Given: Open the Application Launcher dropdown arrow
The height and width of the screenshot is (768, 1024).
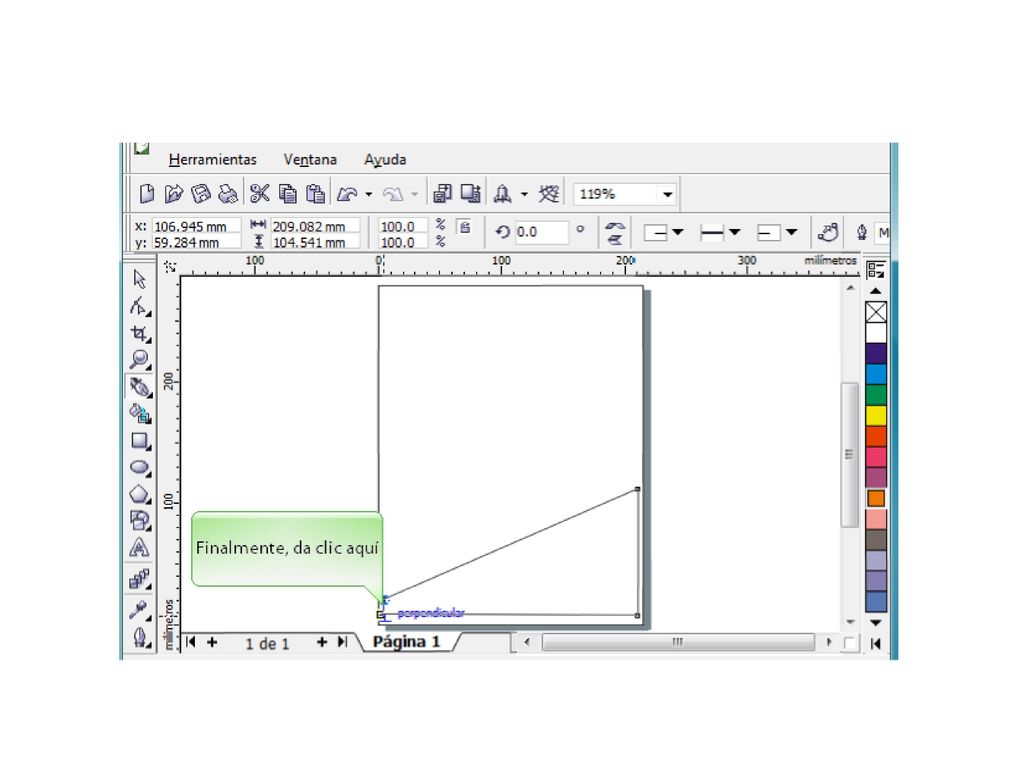Looking at the screenshot, I should pos(524,194).
